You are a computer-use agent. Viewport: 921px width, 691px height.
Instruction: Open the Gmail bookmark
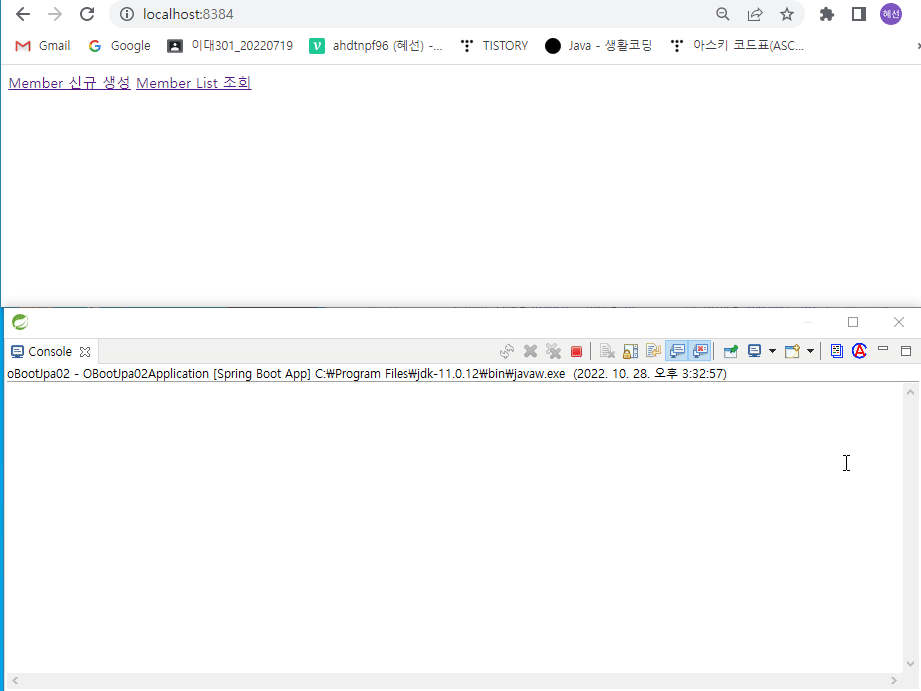[42, 46]
